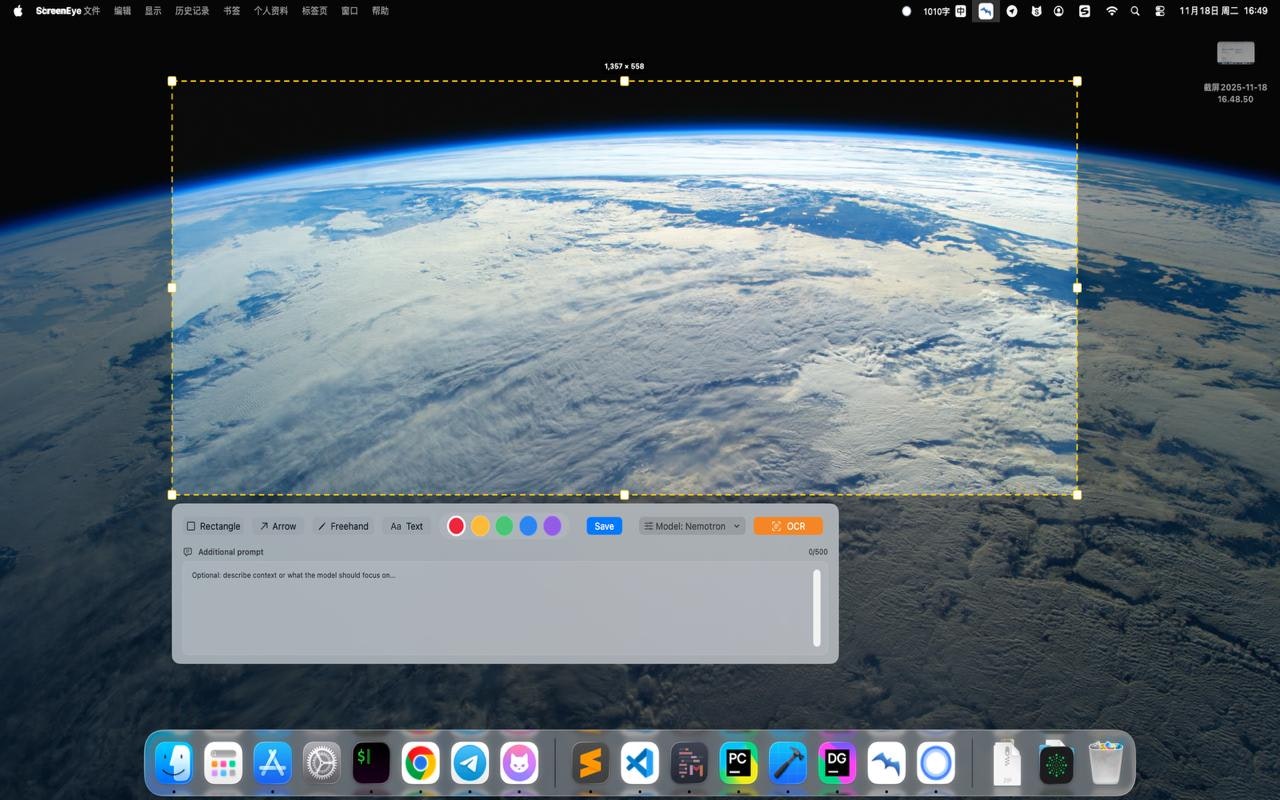This screenshot has height=800, width=1280.
Task: Open the Additional prompt comment icon
Action: 187,551
